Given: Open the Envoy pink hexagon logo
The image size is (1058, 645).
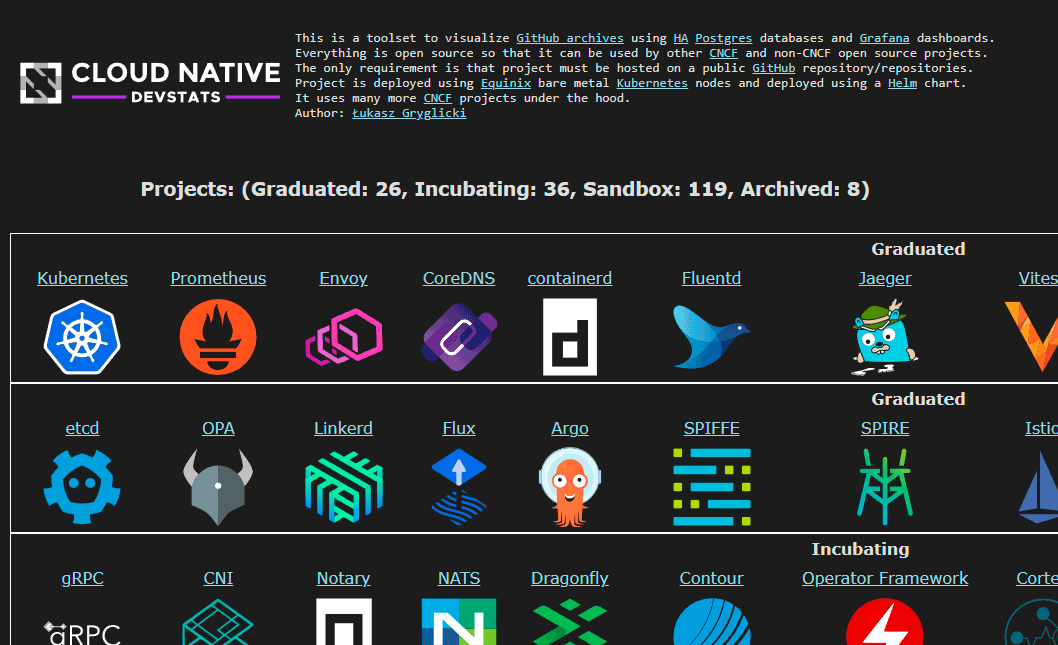Looking at the screenshot, I should [x=343, y=337].
